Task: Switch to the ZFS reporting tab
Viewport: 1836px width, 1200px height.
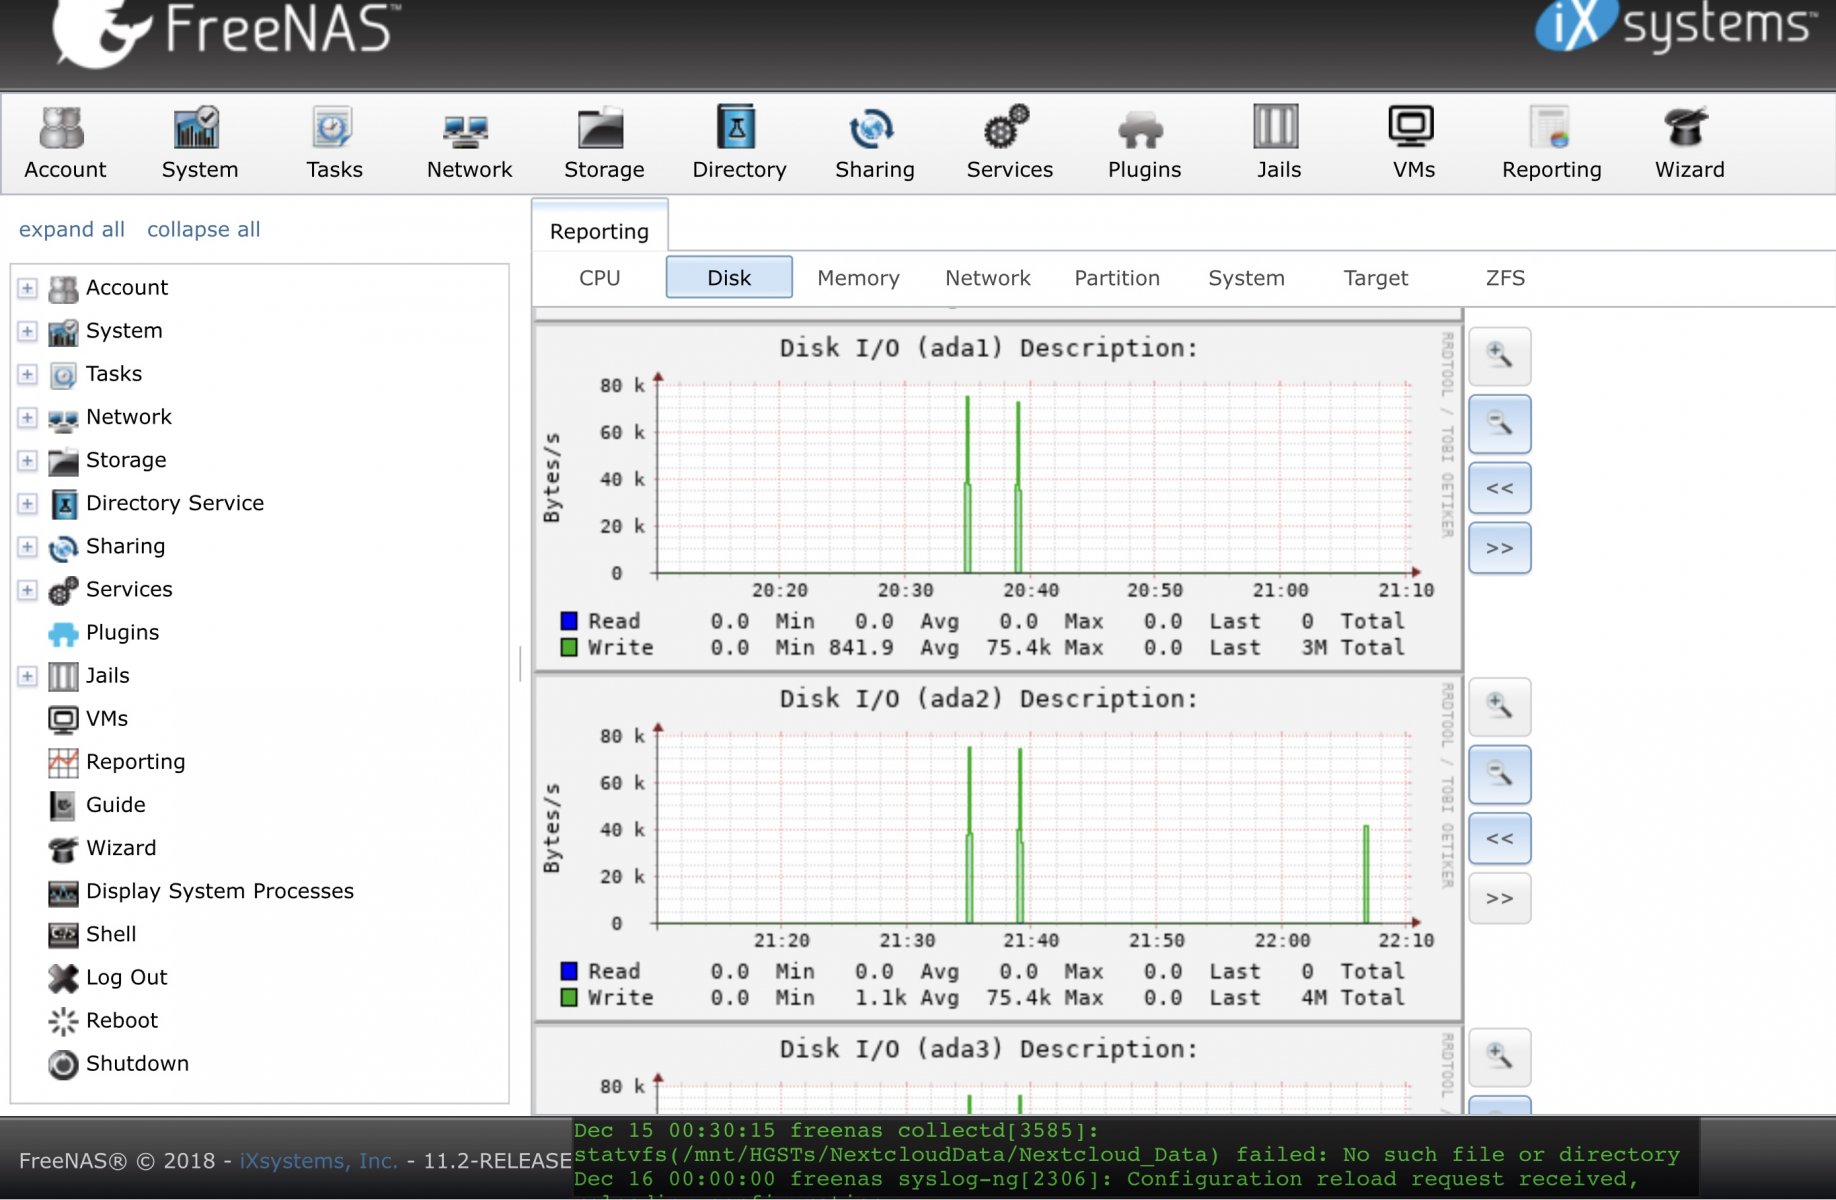Action: [x=1505, y=278]
